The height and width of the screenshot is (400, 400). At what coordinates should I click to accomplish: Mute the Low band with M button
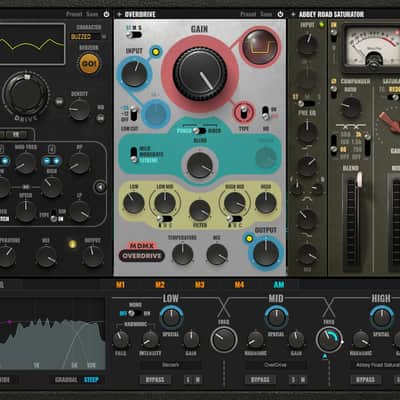point(197,379)
